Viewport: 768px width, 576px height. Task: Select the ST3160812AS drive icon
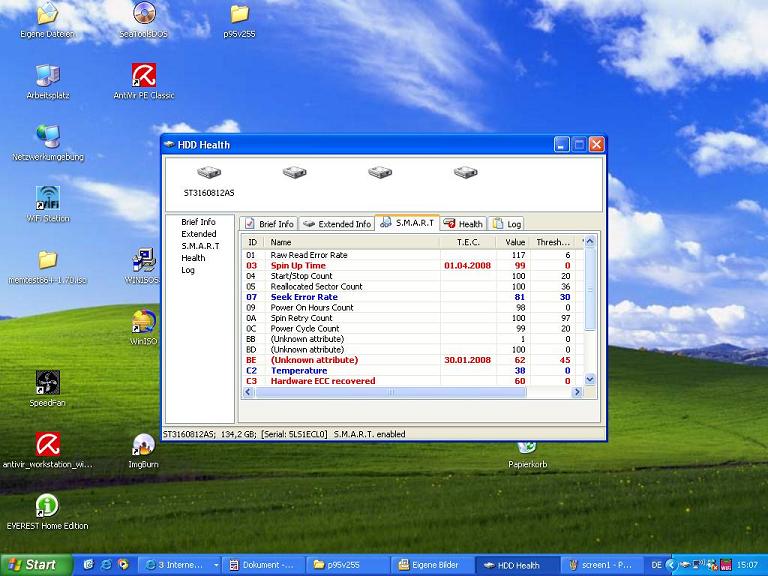tap(209, 173)
